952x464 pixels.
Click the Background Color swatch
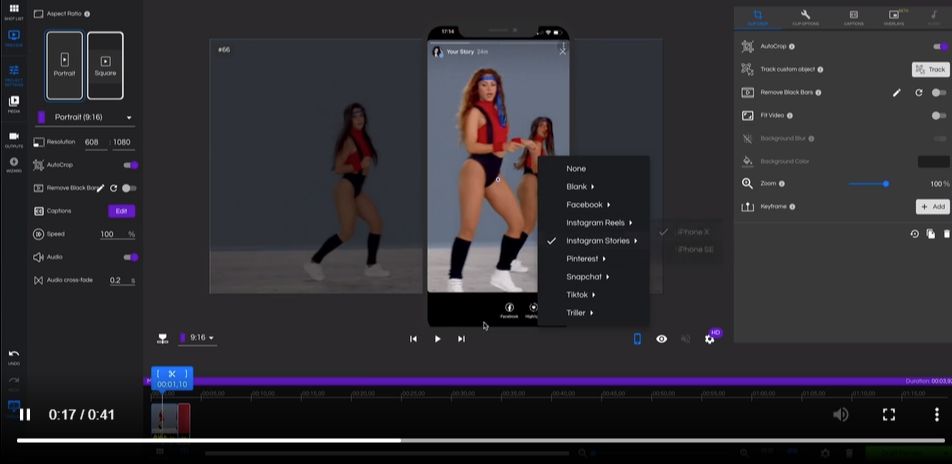point(933,162)
